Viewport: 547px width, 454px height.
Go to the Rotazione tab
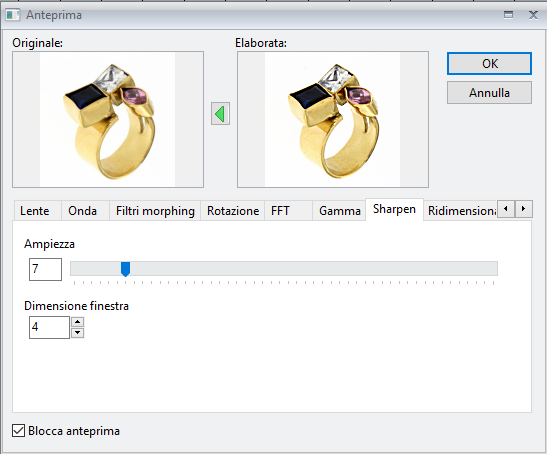pyautogui.click(x=233, y=211)
